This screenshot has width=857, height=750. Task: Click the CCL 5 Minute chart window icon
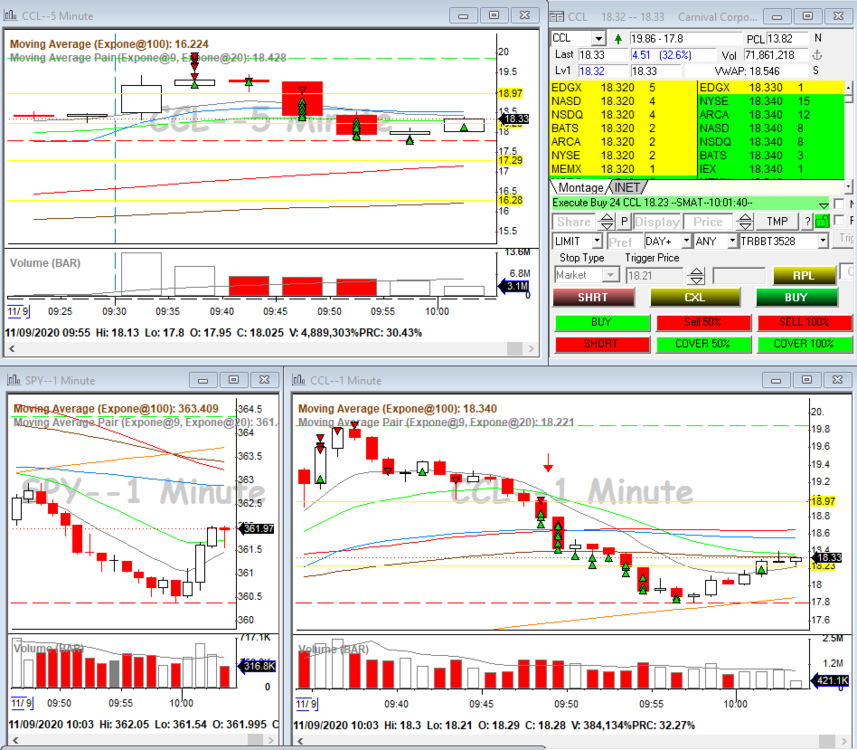[x=12, y=15]
